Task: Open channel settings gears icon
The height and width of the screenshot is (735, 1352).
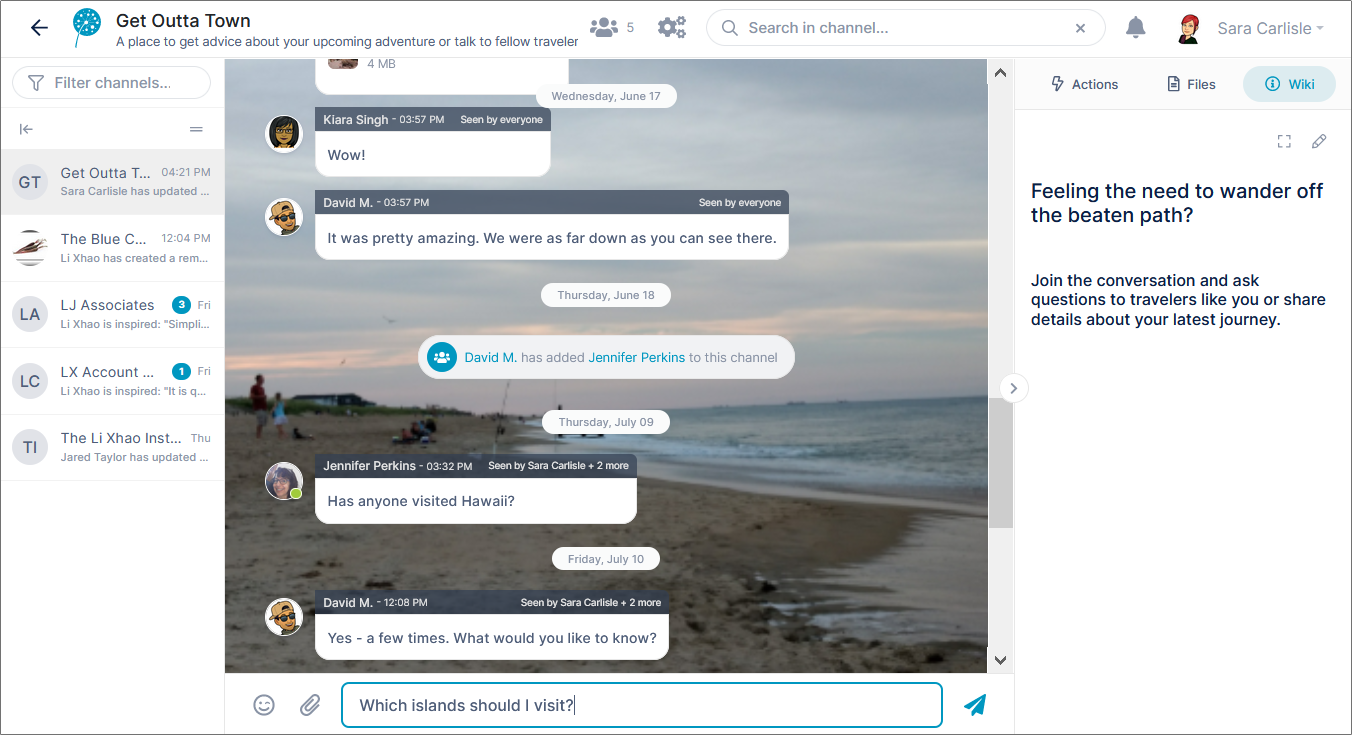Action: [672, 28]
